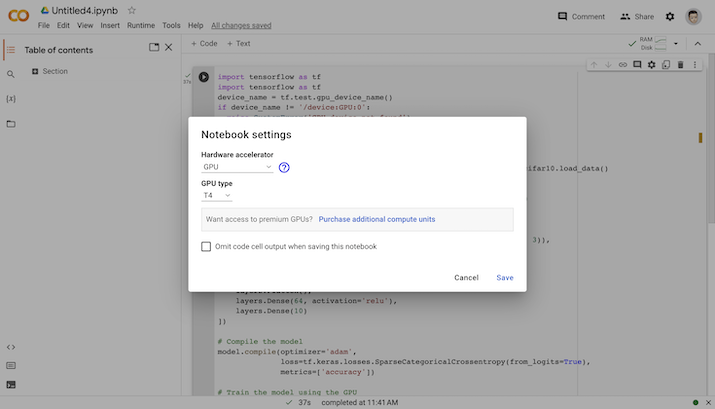Close the Table of contents panel

click(x=168, y=48)
